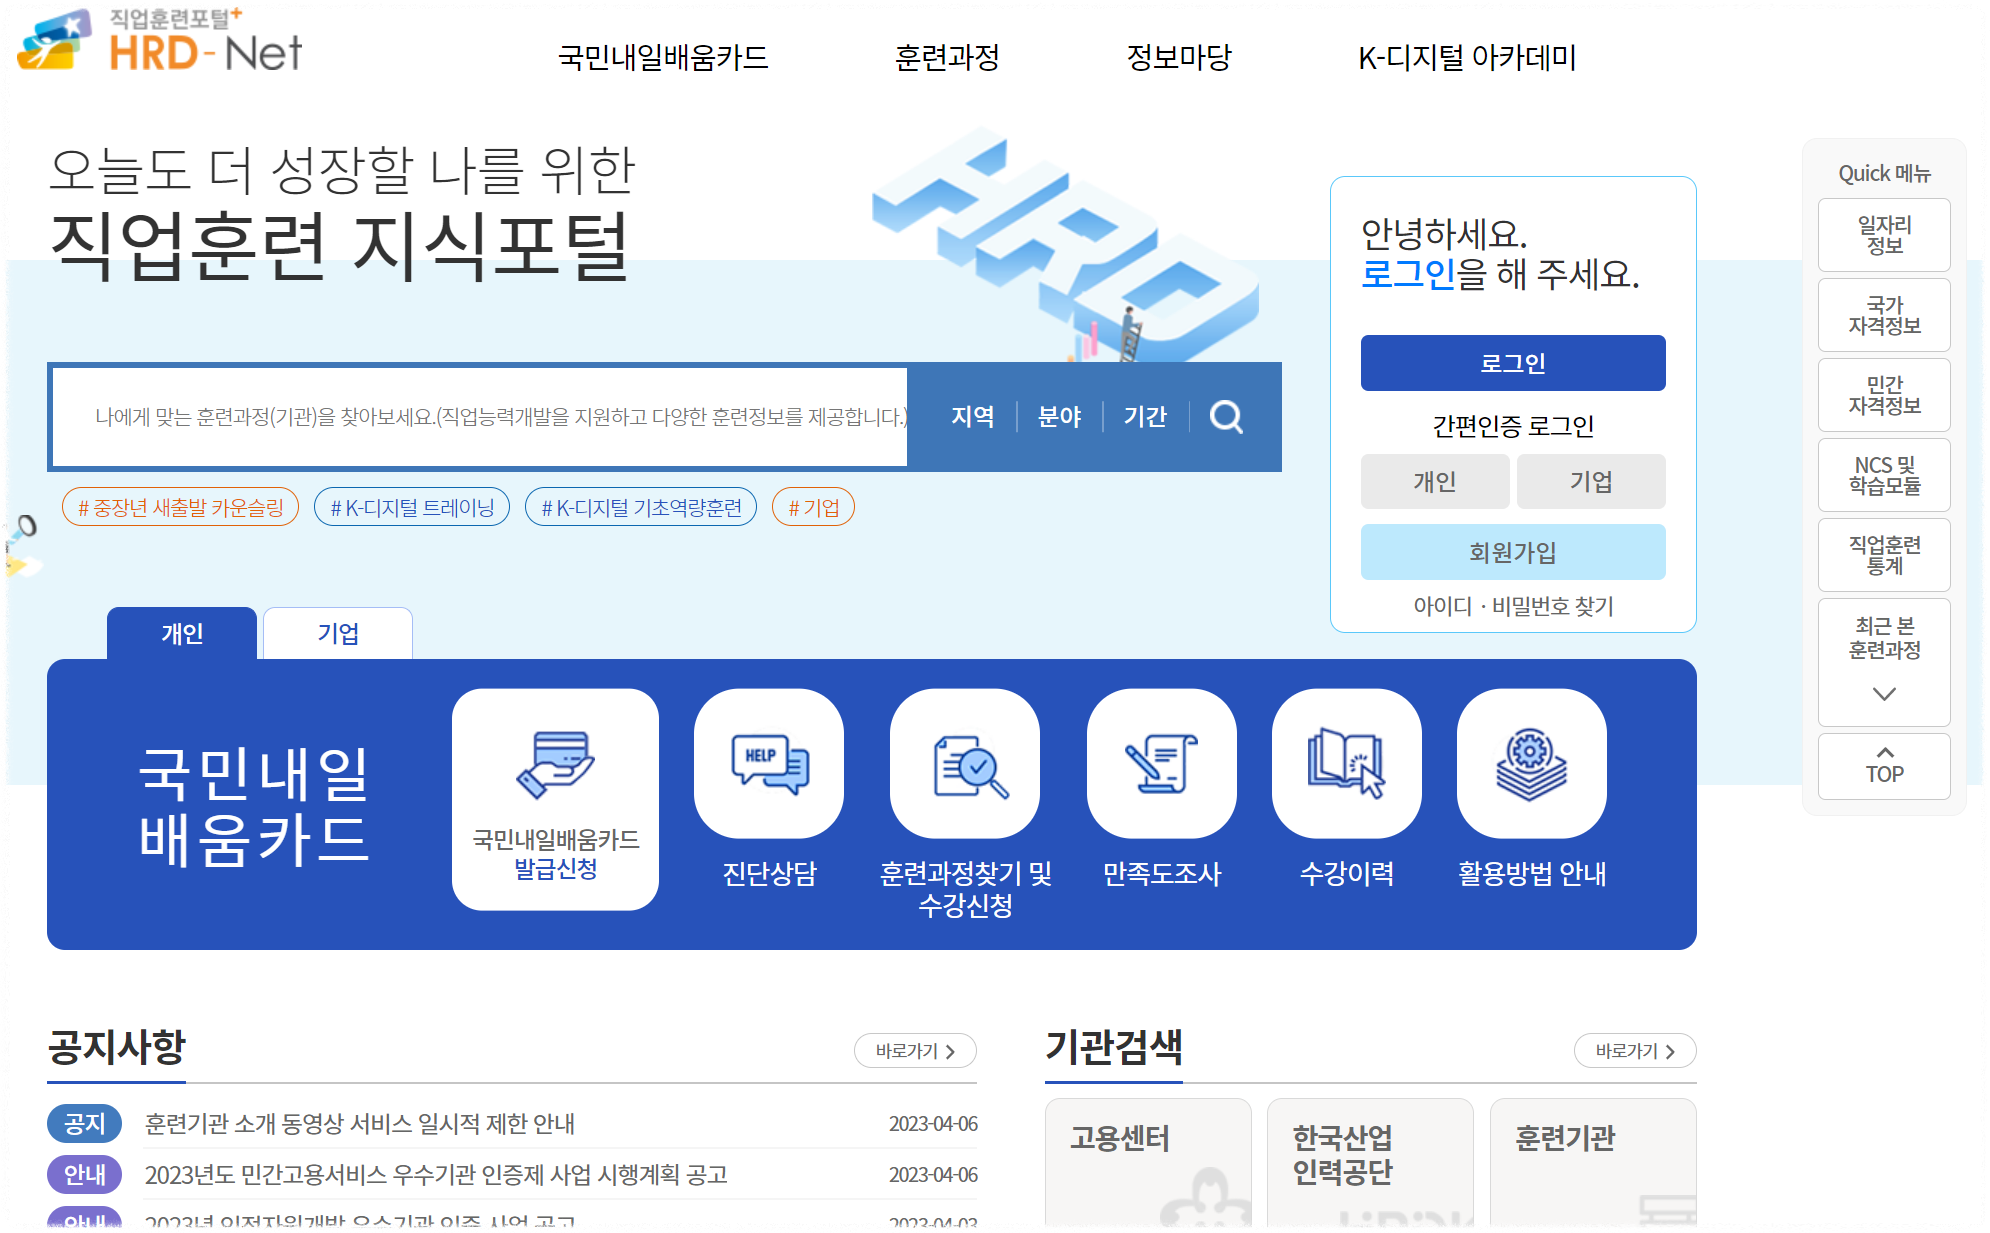Select the 개인 tab above card panel
Screen dimensions: 1990x1233
point(182,633)
